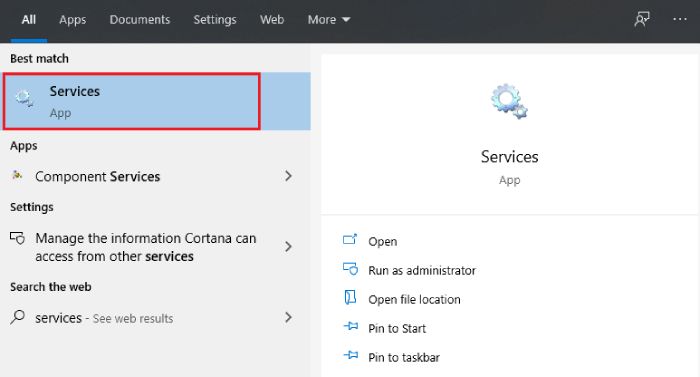
Task: Open the feedback icon in top bar
Action: [642, 19]
